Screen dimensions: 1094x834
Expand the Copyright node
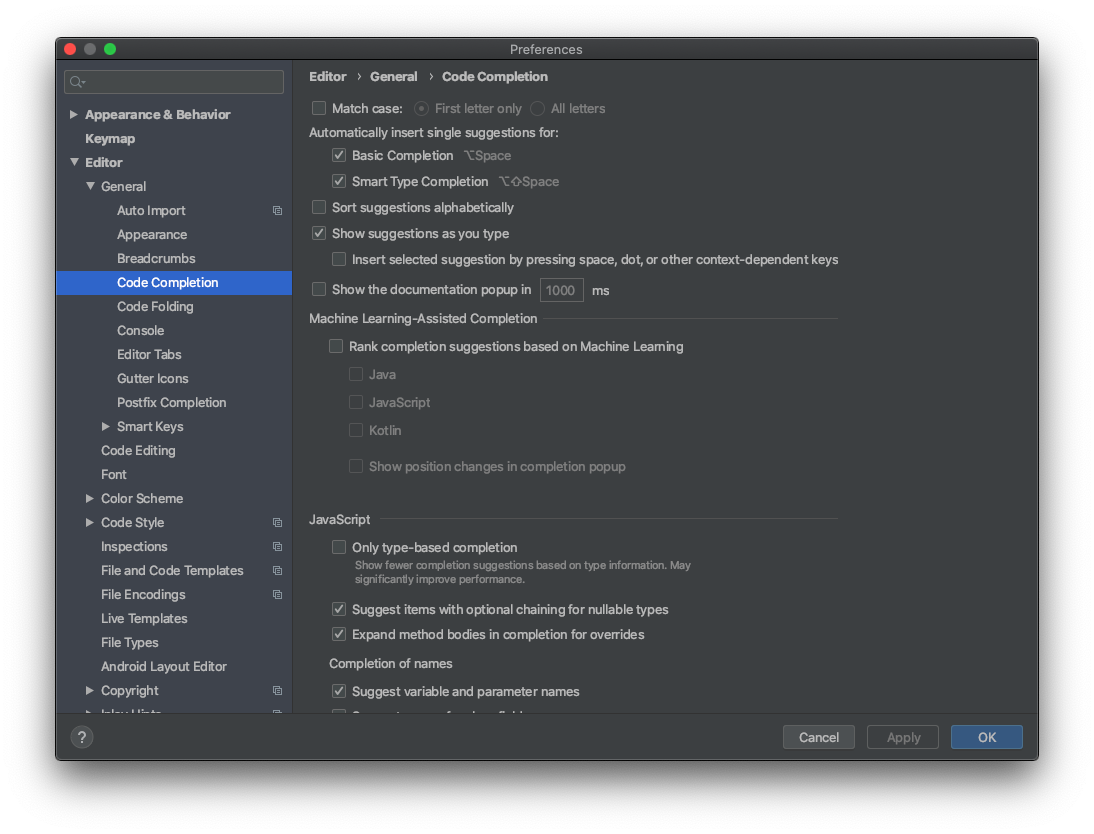[x=90, y=691]
